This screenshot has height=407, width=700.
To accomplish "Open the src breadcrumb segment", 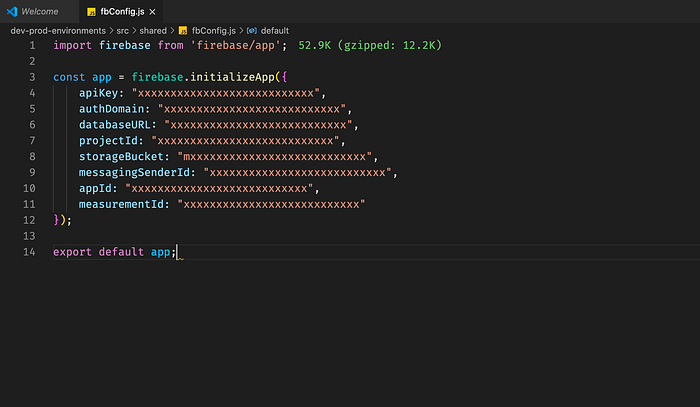I will 122,31.
